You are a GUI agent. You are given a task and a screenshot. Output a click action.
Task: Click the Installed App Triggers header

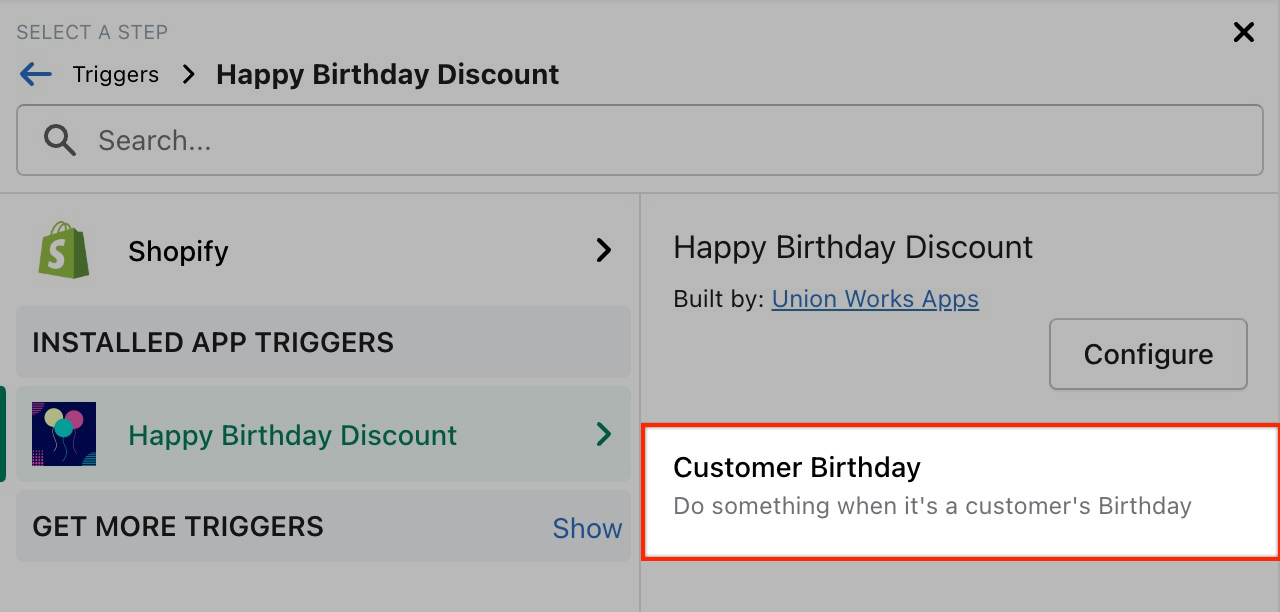(213, 343)
